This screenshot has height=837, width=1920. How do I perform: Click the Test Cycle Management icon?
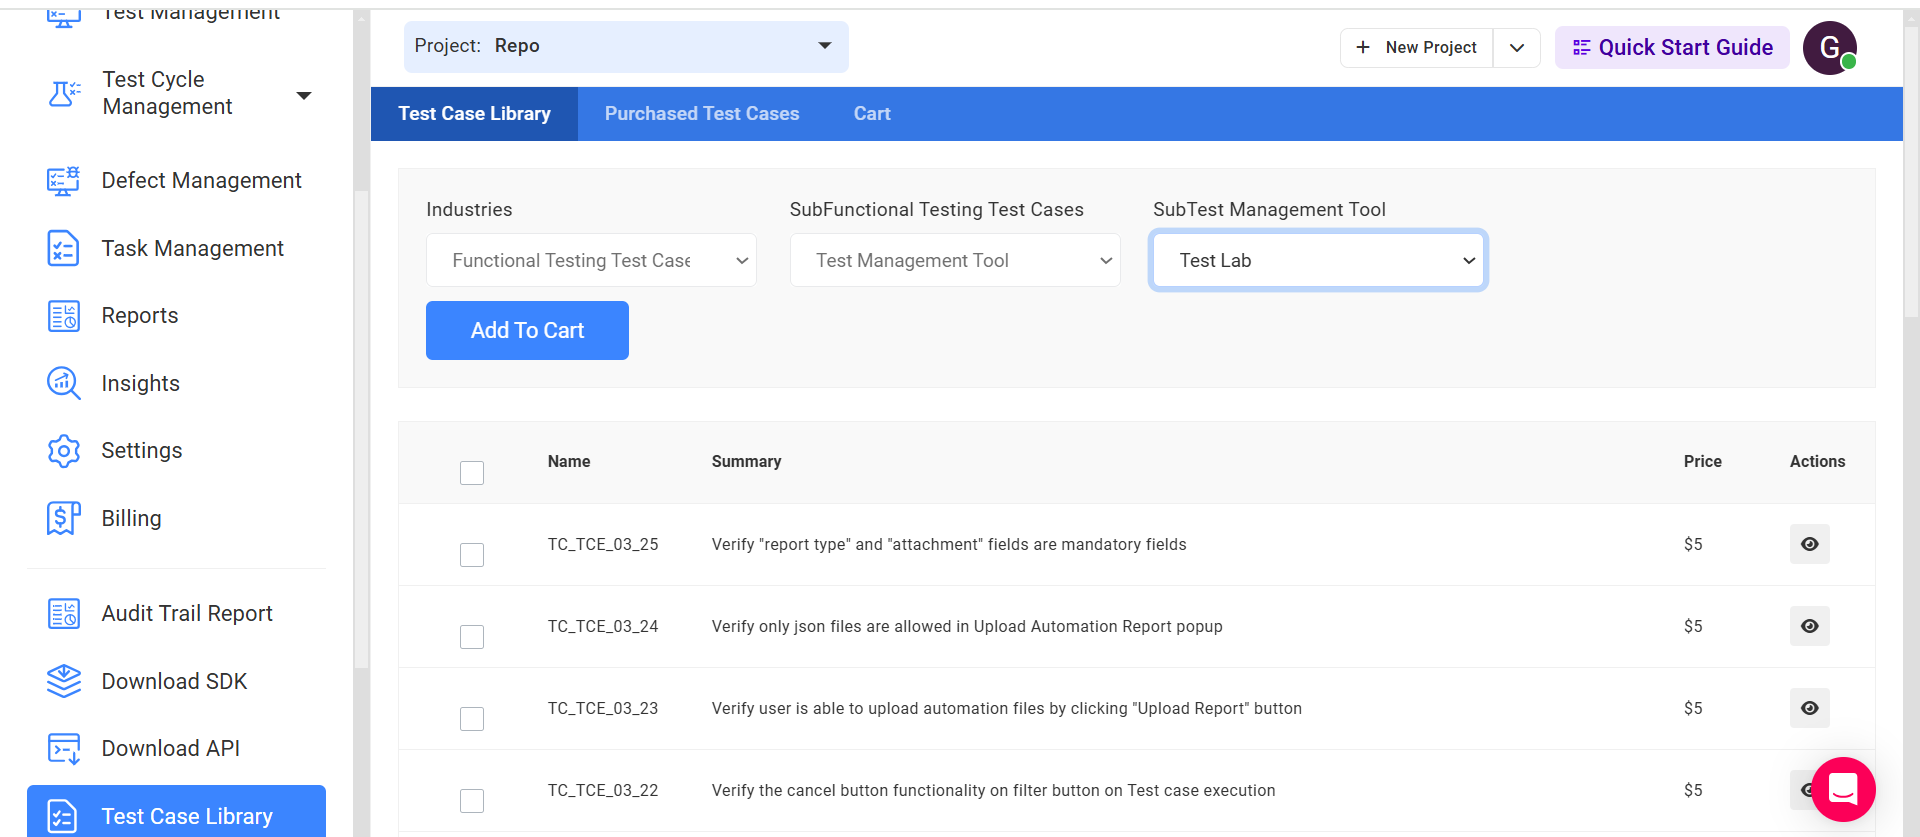point(64,94)
